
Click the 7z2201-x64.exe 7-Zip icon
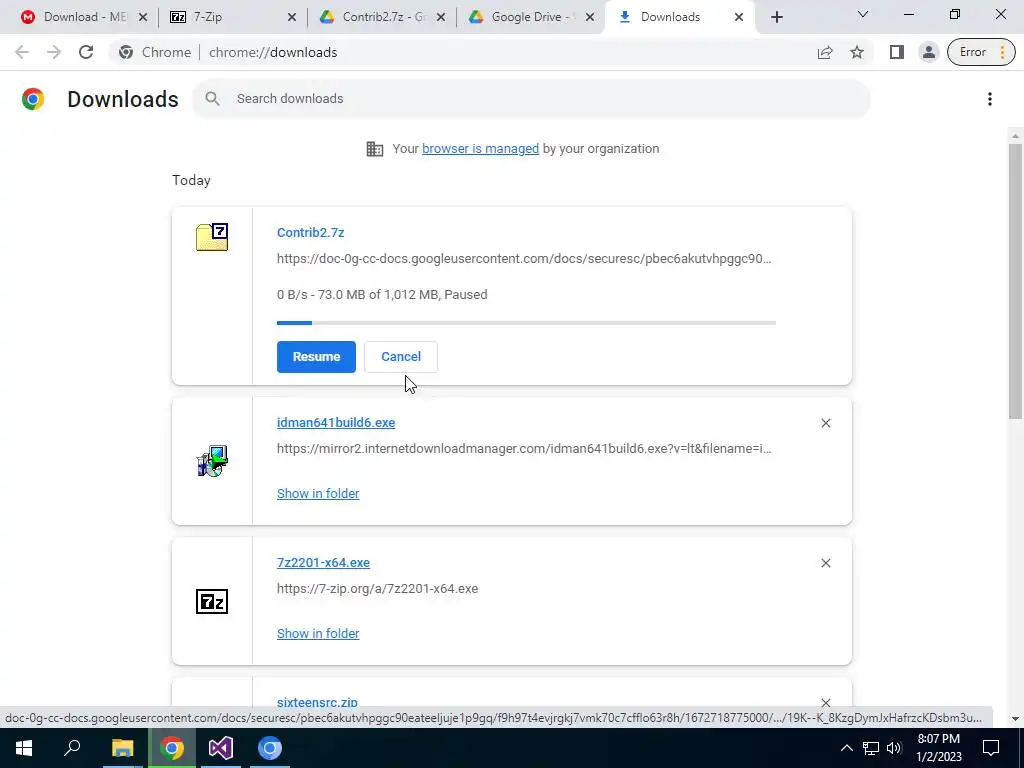(212, 601)
